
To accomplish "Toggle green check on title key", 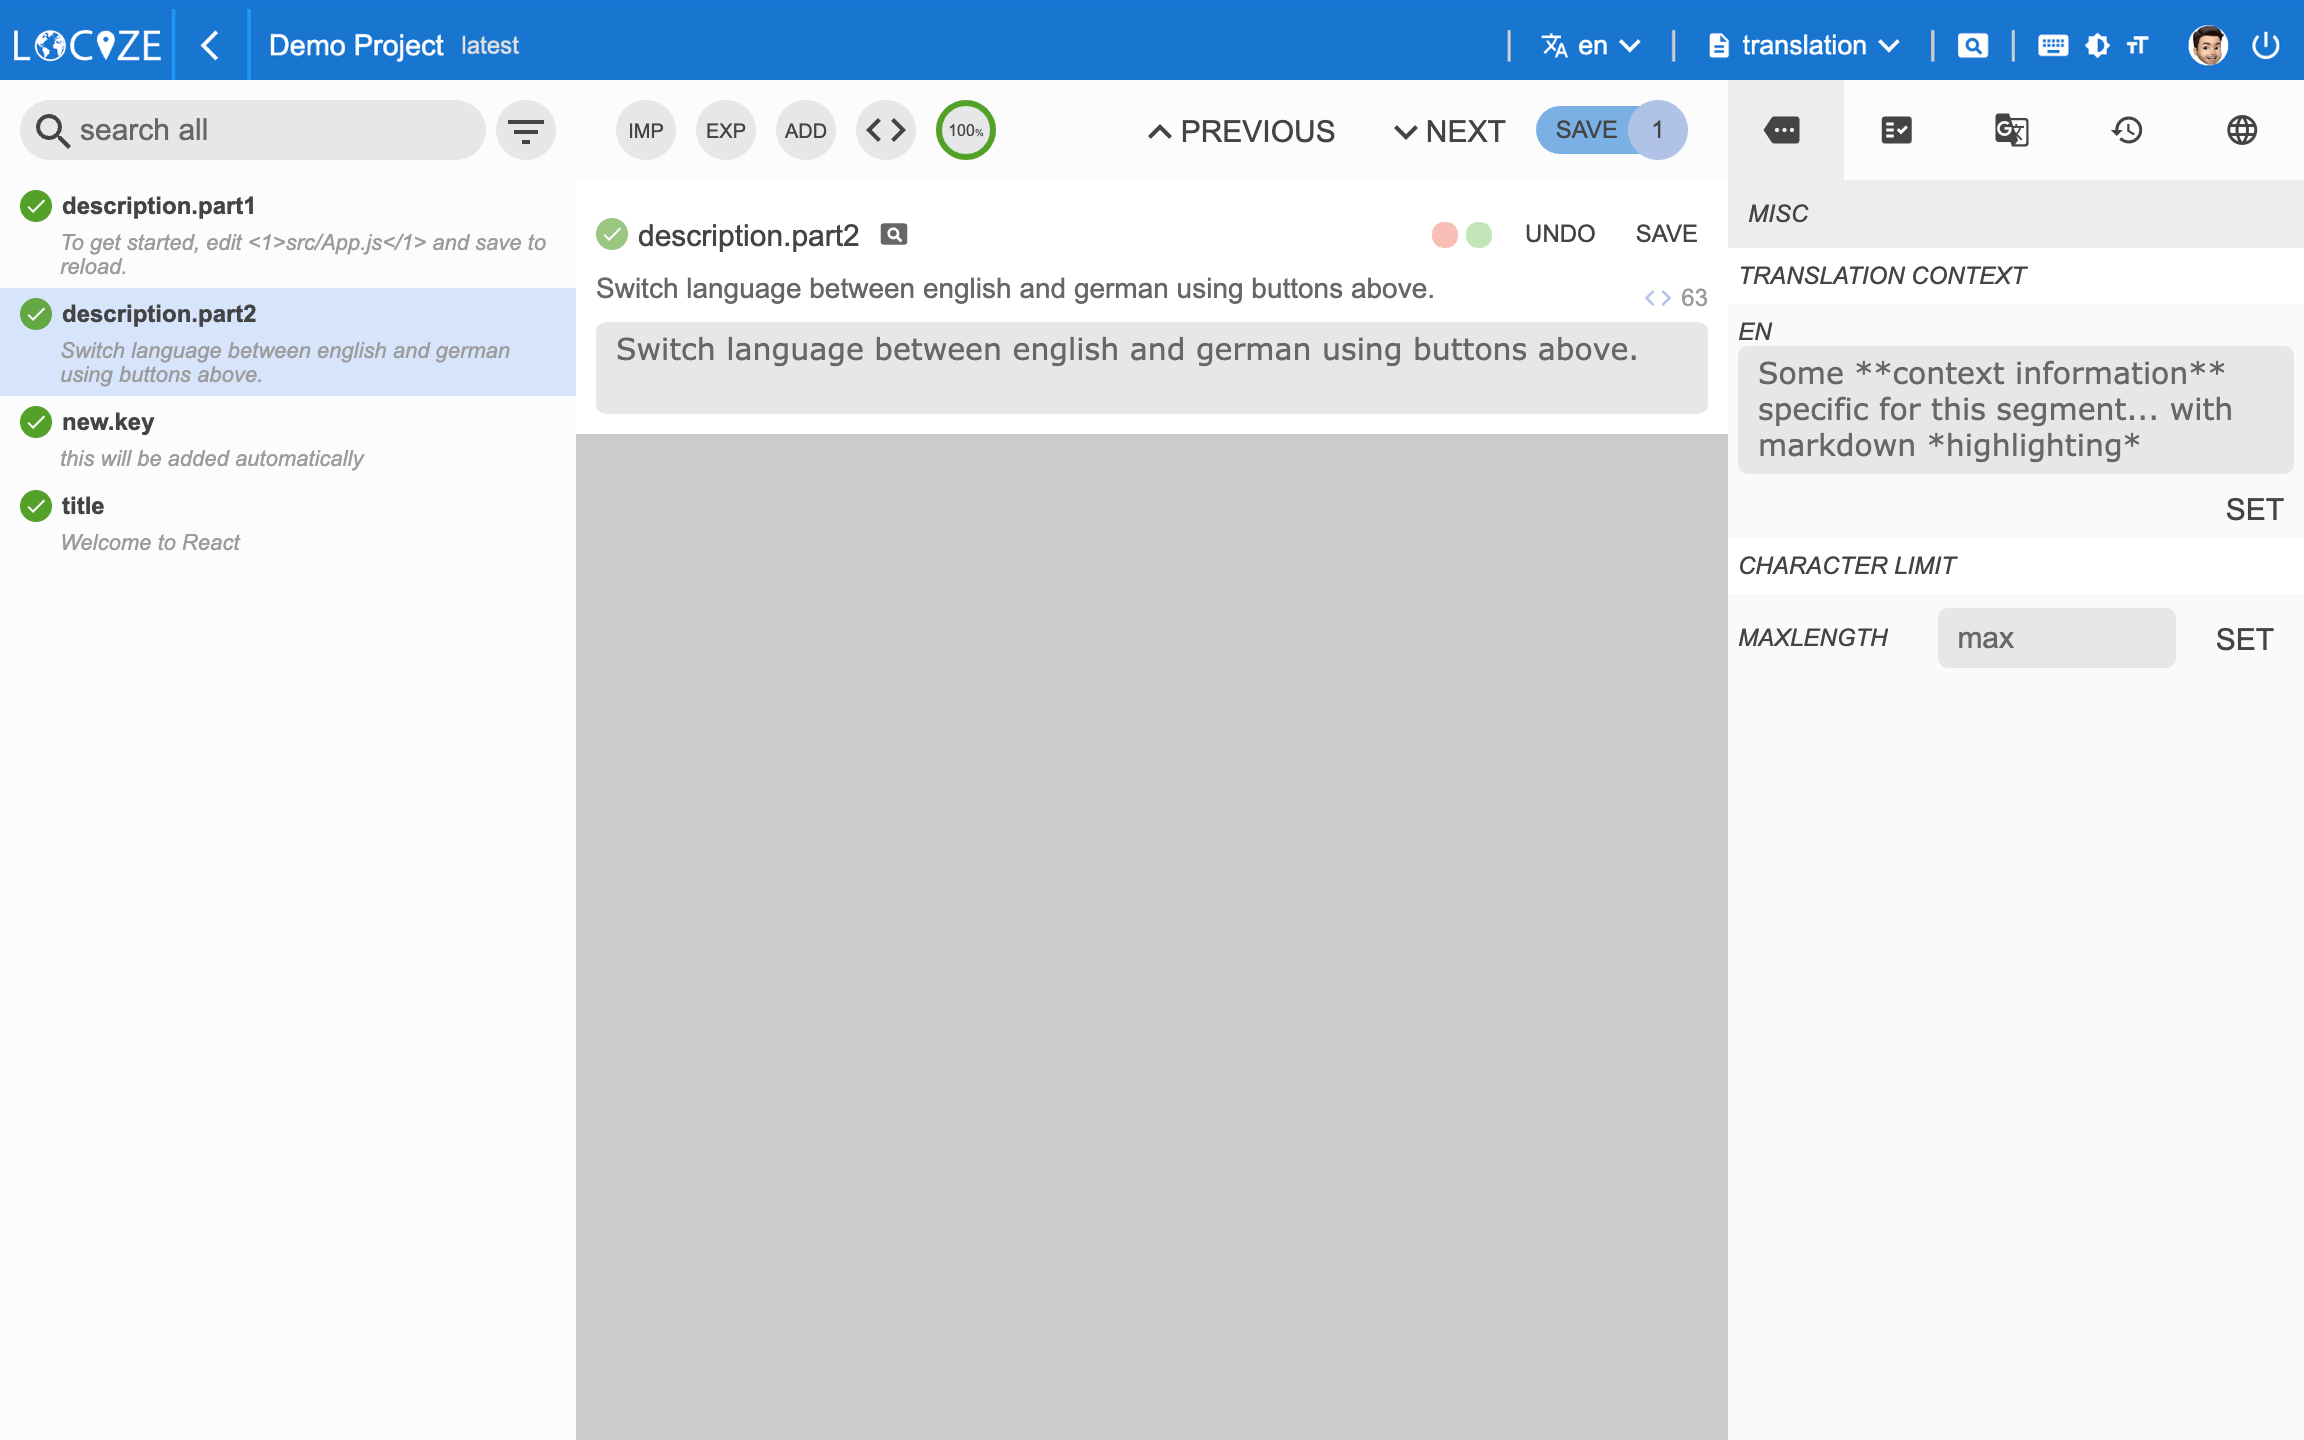I will [x=36, y=506].
